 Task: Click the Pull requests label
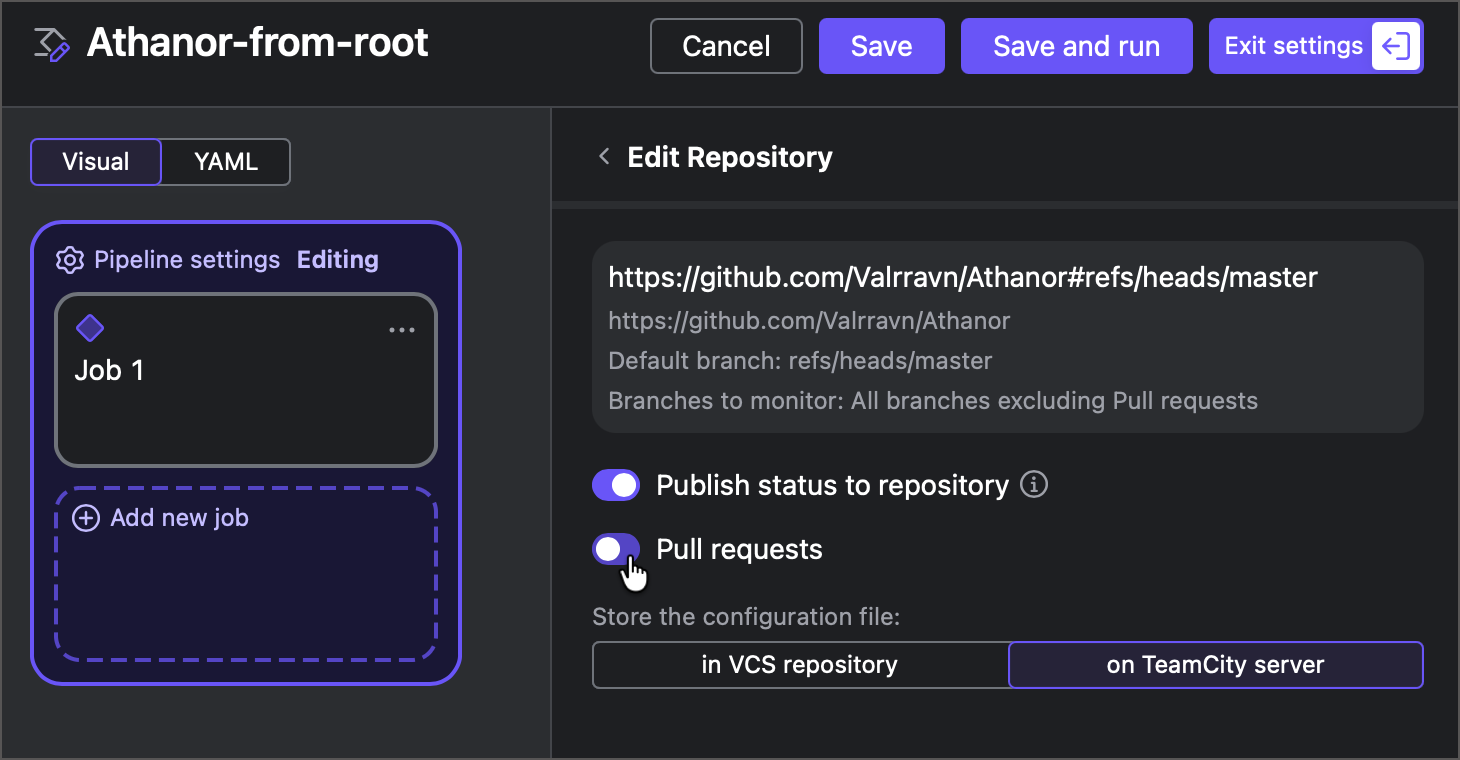[739, 549]
